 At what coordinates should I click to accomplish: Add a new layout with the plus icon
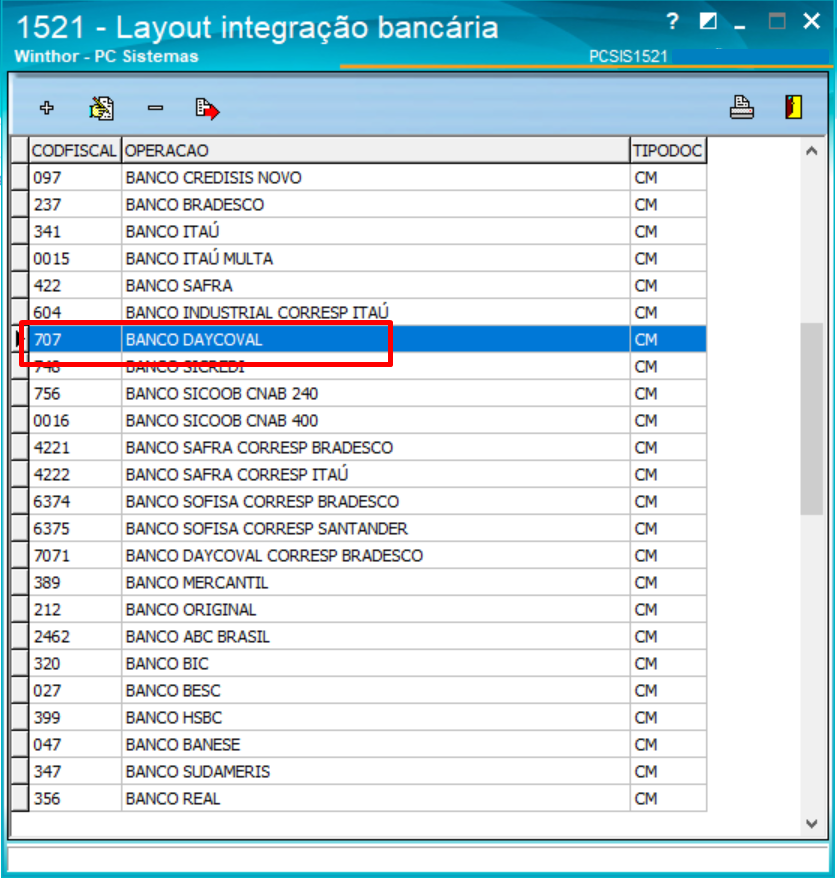click(x=47, y=108)
